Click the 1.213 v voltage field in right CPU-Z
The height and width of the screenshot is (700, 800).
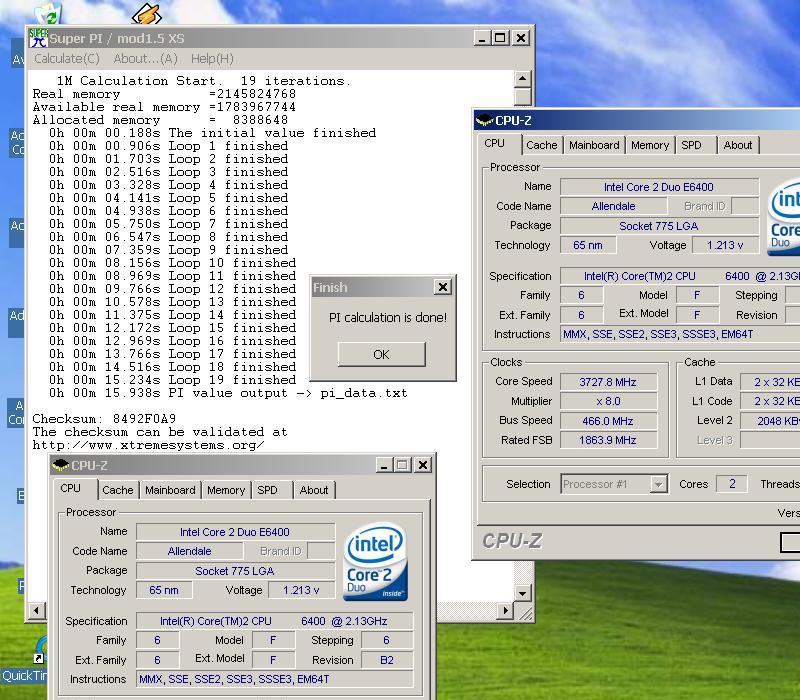[725, 245]
